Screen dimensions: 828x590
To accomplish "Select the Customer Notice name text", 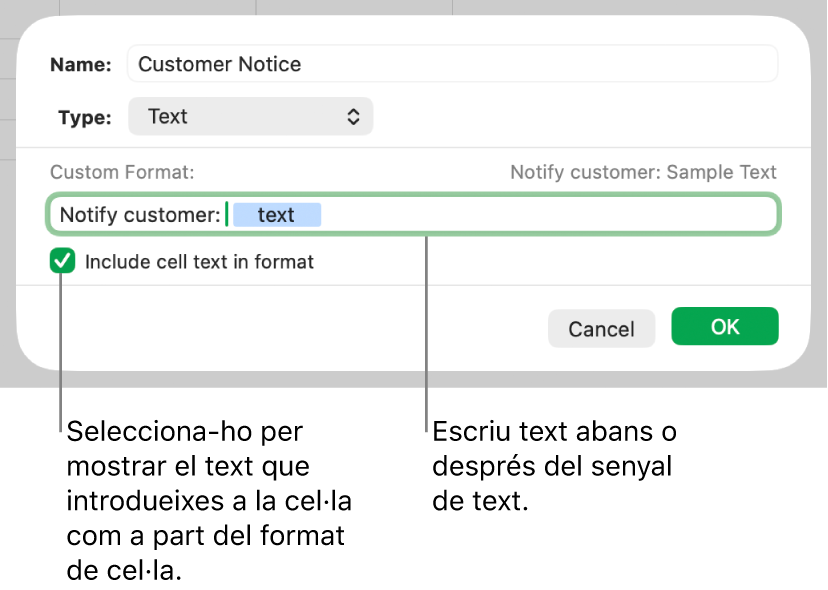I will click(x=219, y=63).
